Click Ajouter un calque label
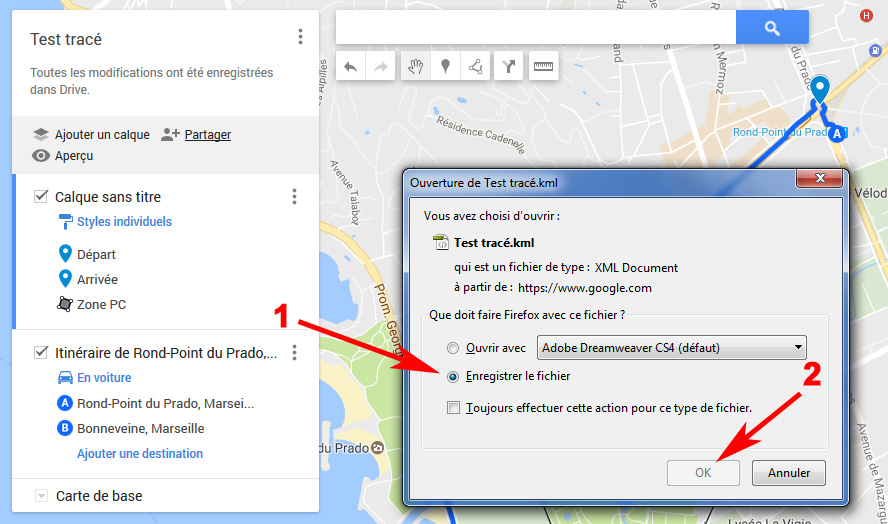888x524 pixels. (102, 135)
